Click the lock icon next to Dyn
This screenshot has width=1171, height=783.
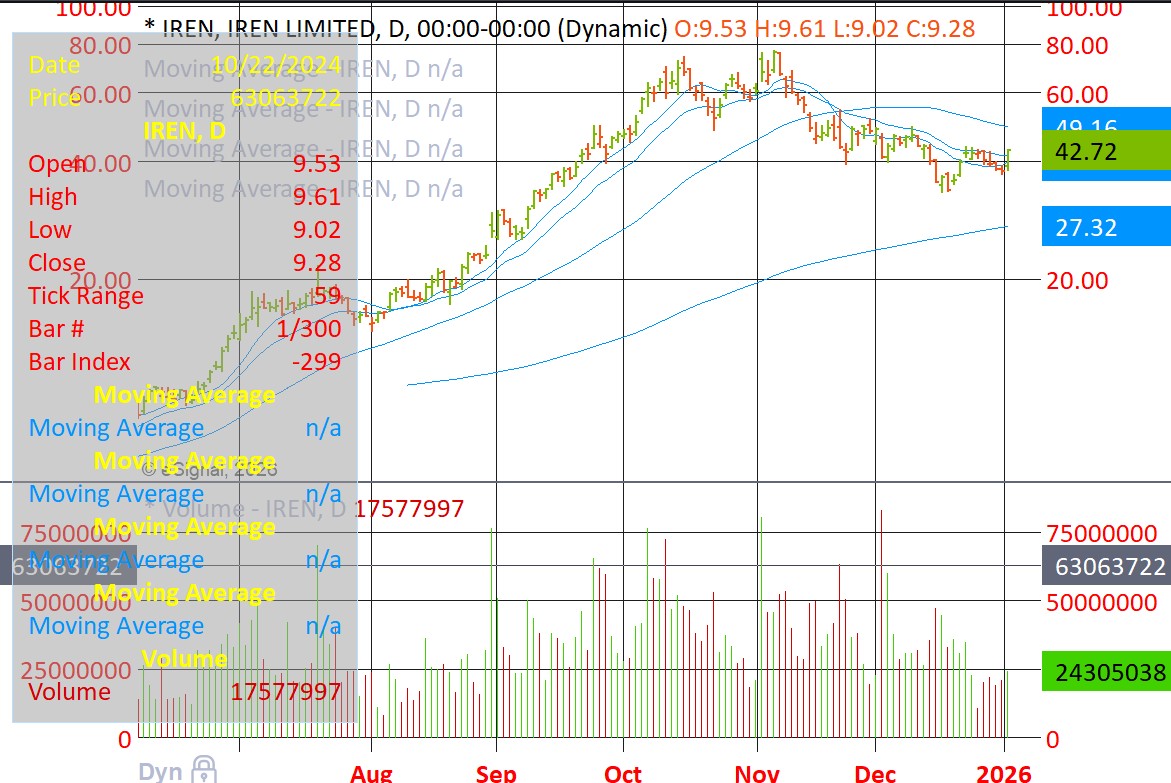pos(203,769)
